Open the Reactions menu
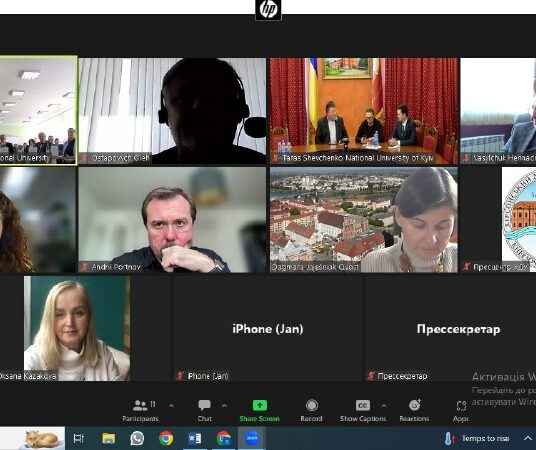Screen dimensions: 536x450 pos(414,411)
